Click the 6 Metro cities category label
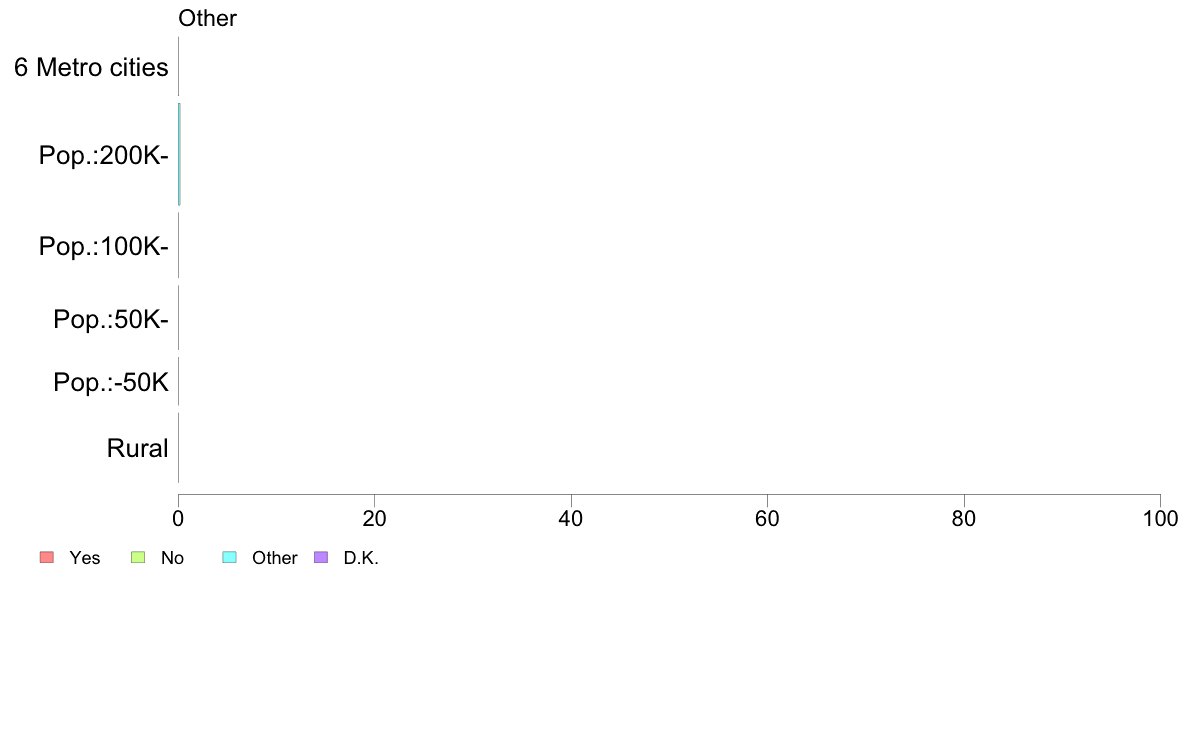The height and width of the screenshot is (736, 1188). (91, 67)
